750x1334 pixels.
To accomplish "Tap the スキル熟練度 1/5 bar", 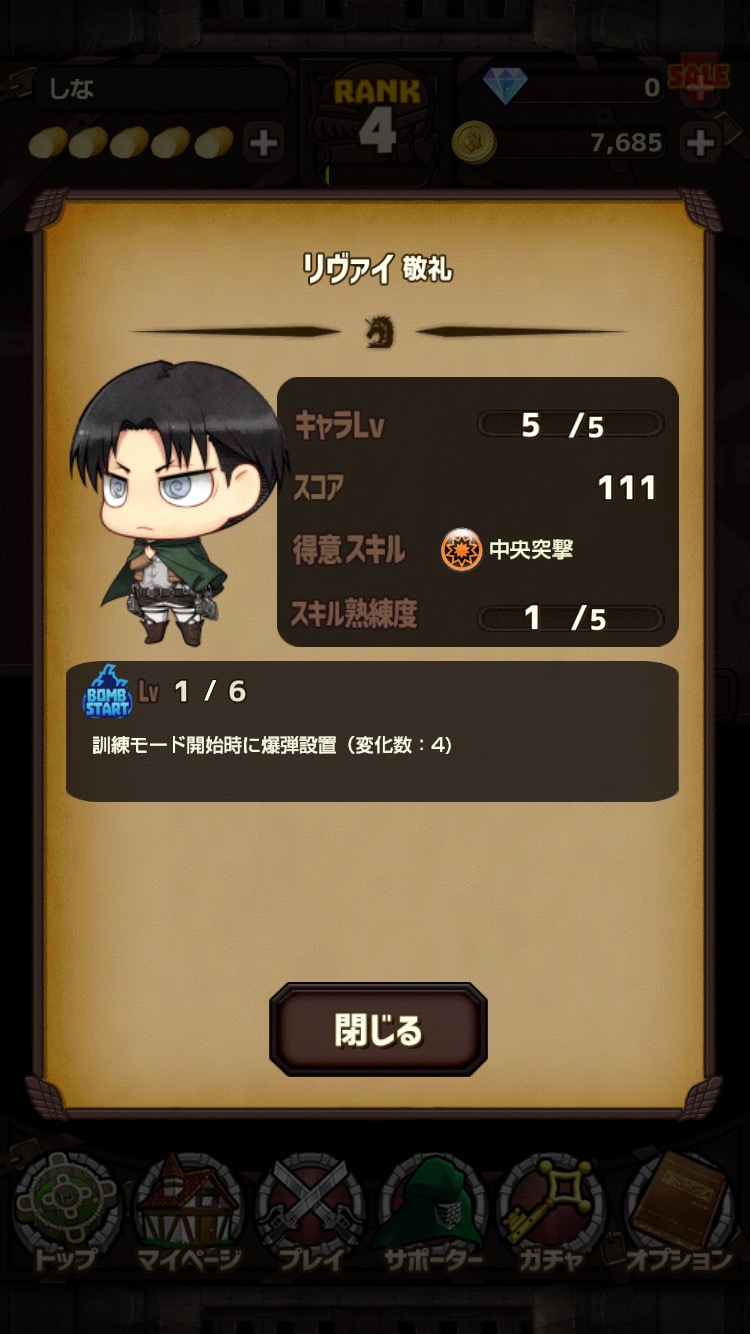I will 570,618.
